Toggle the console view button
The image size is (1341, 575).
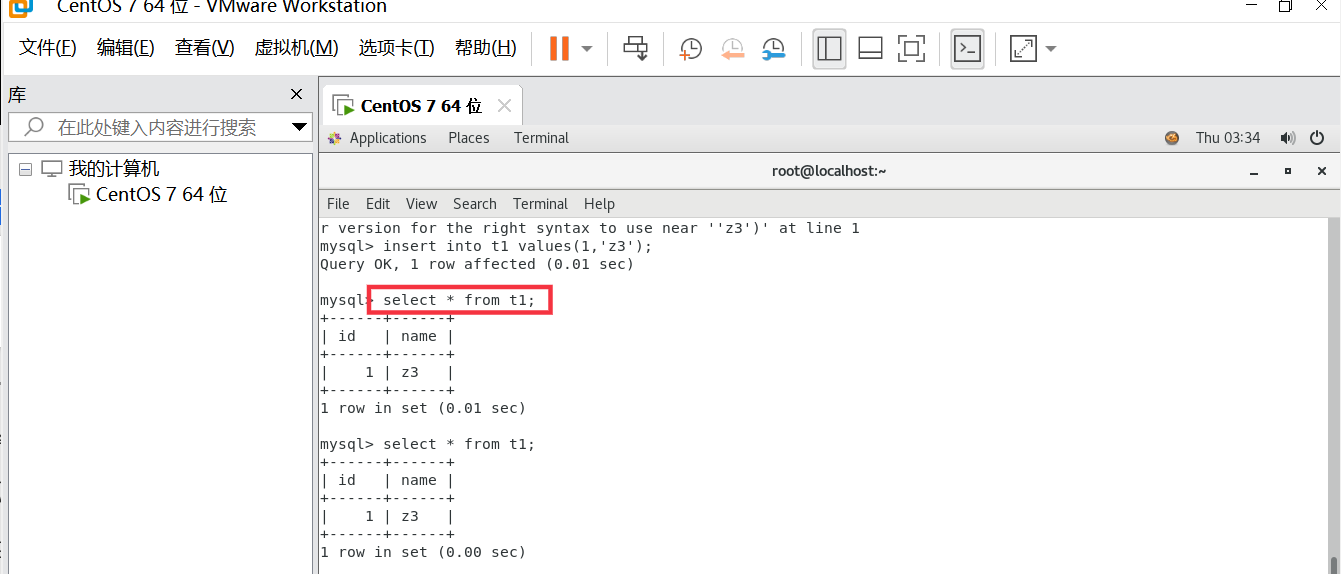[967, 48]
